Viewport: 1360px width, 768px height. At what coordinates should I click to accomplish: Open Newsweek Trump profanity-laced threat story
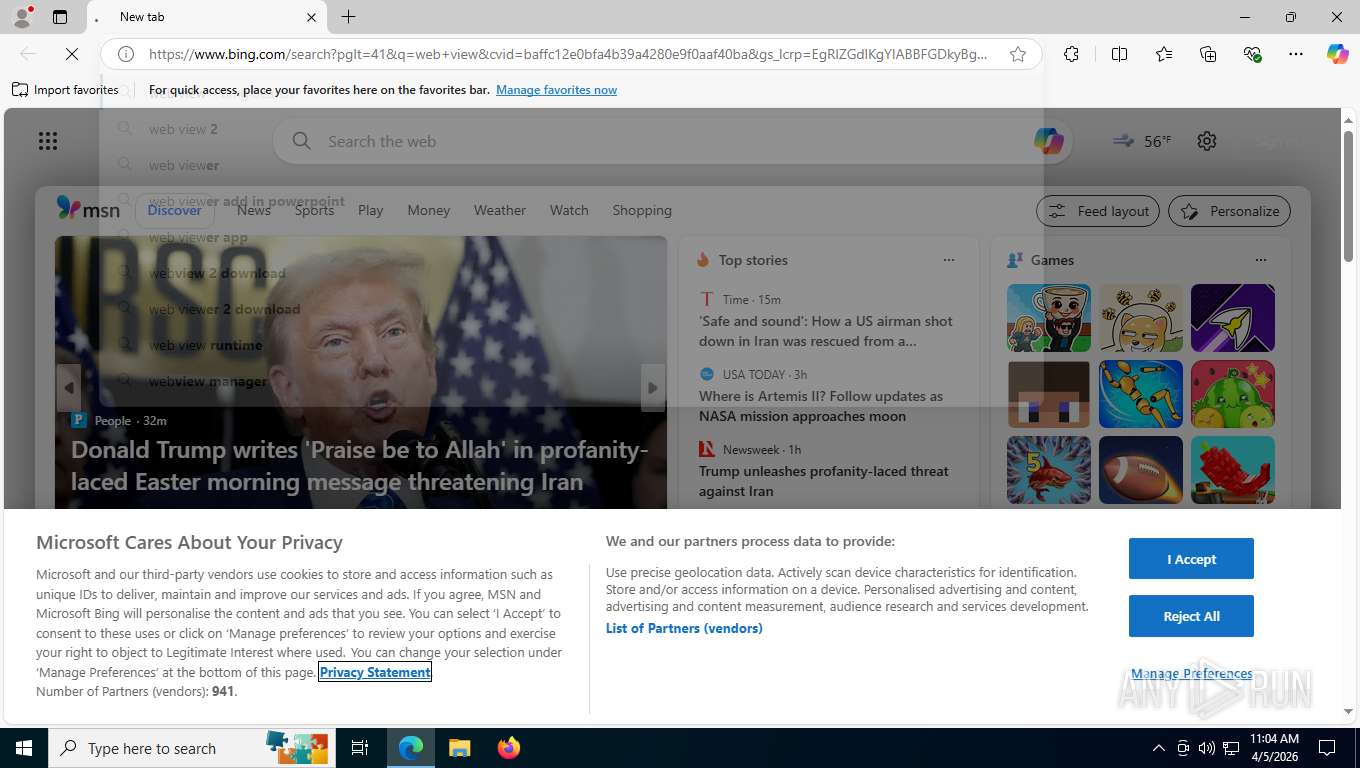click(x=824, y=481)
